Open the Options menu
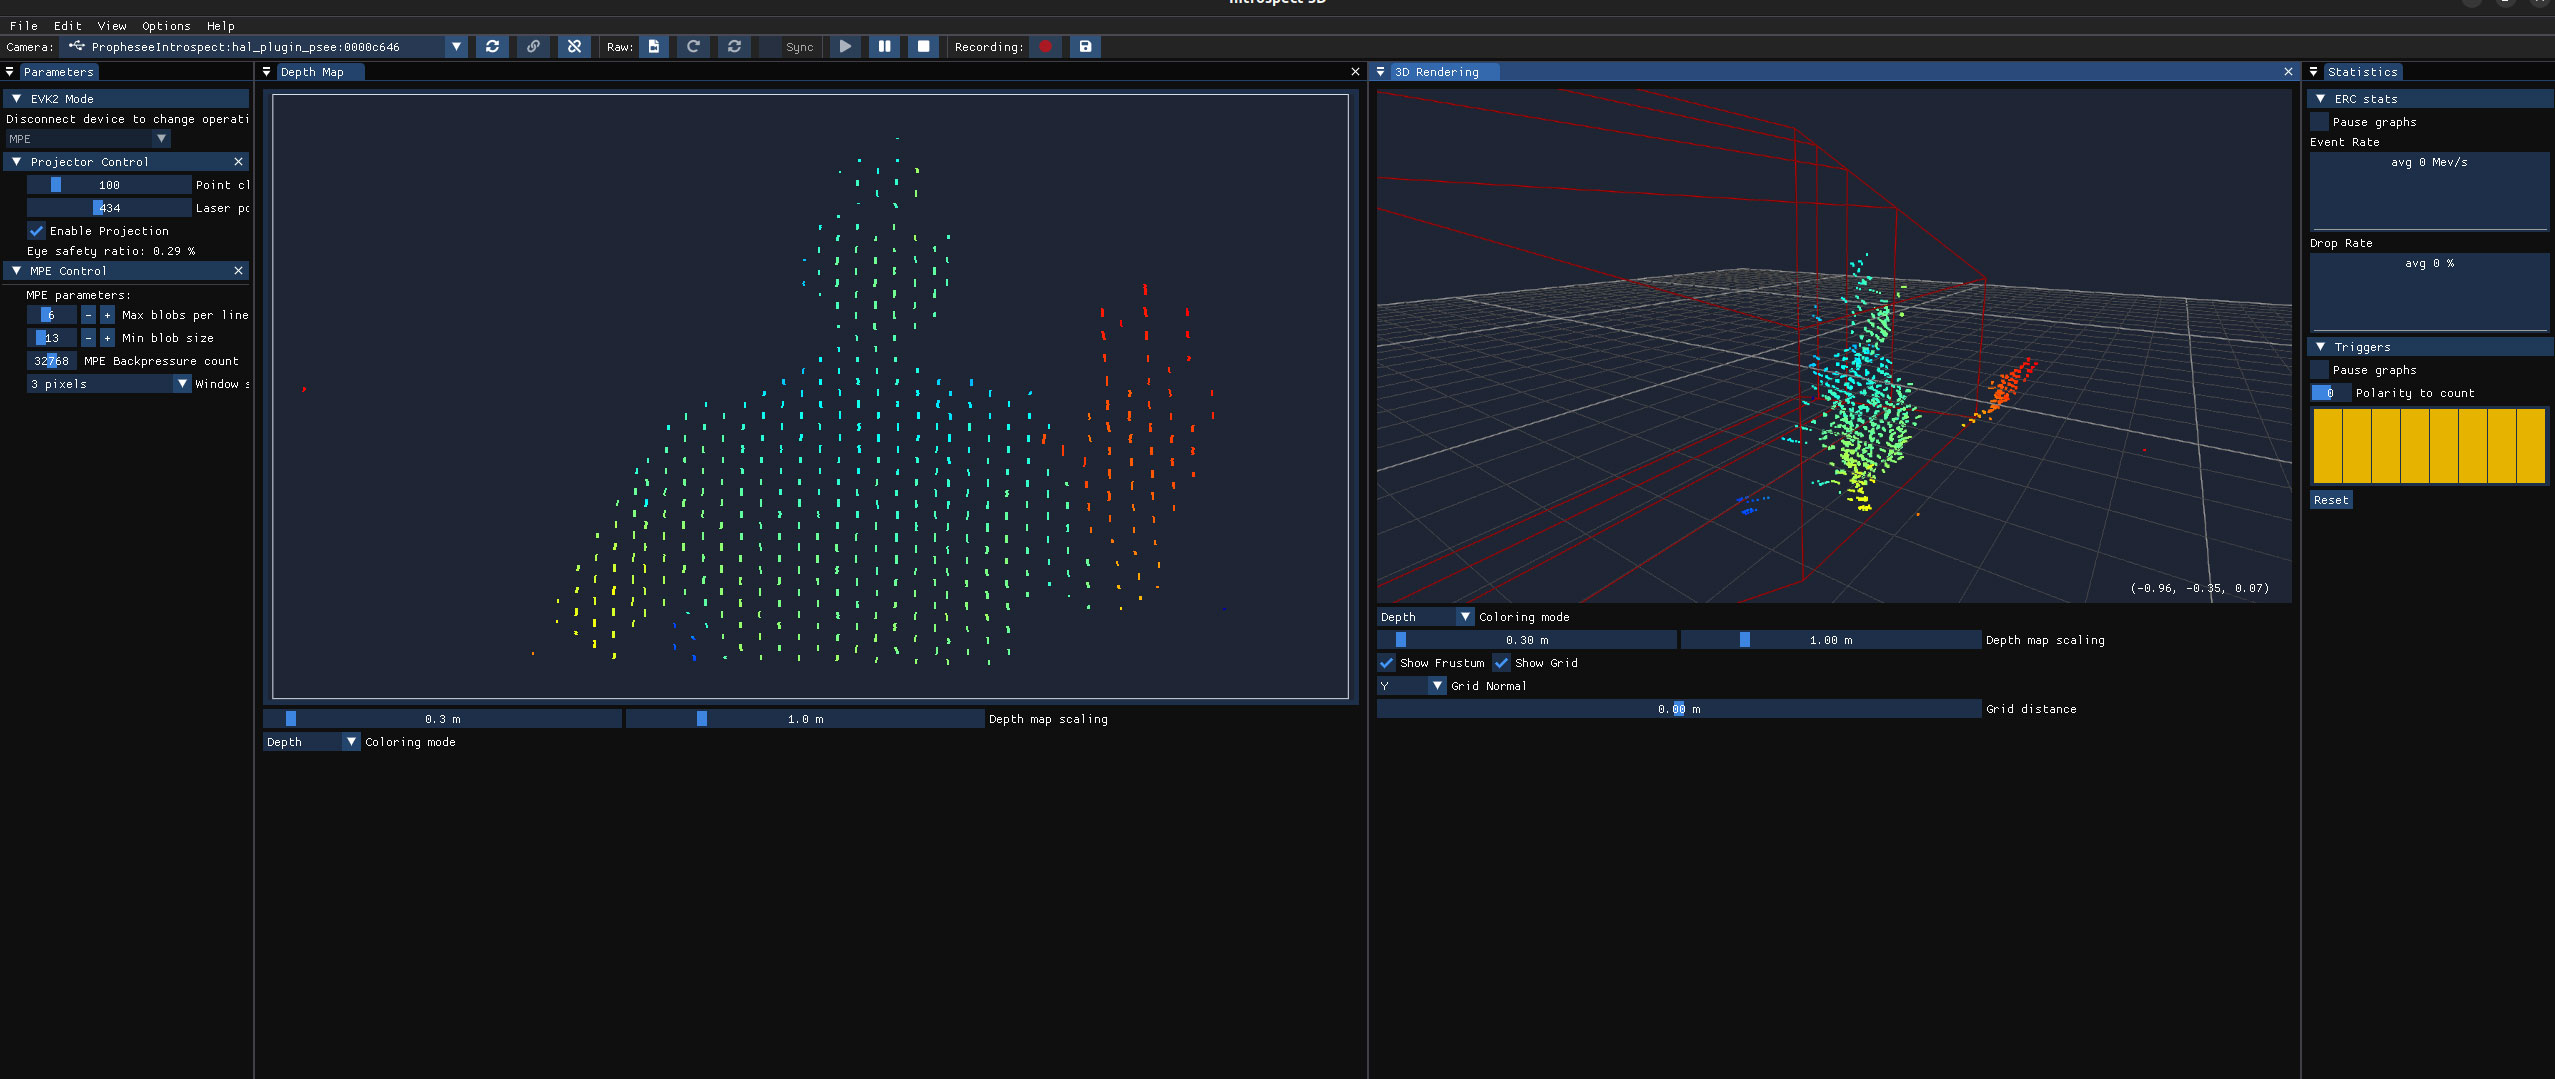This screenshot has width=2555, height=1079. click(166, 26)
